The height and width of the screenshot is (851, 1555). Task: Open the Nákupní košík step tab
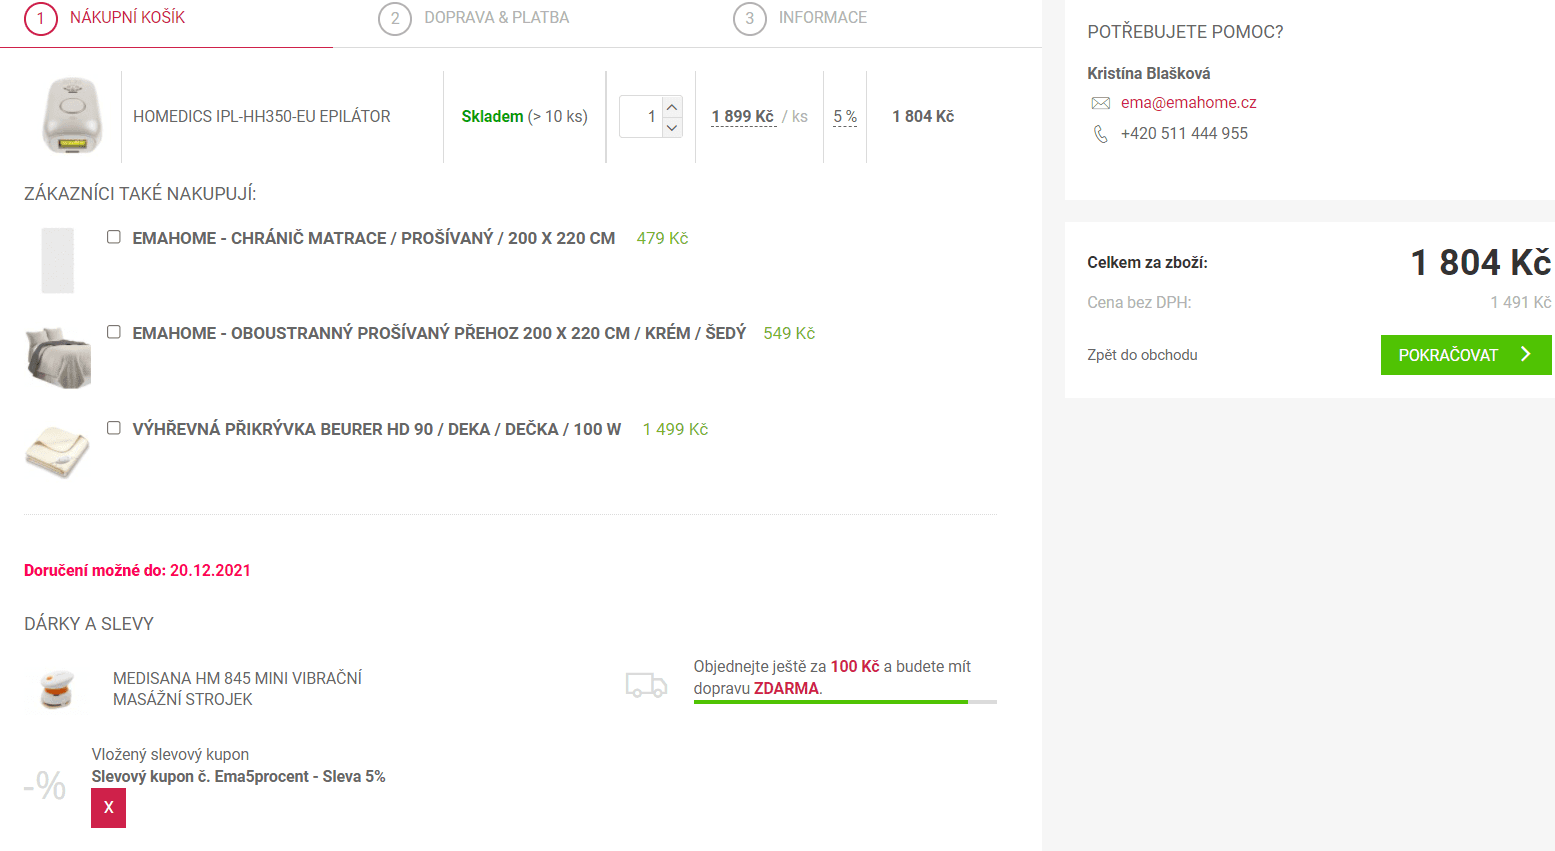point(127,18)
